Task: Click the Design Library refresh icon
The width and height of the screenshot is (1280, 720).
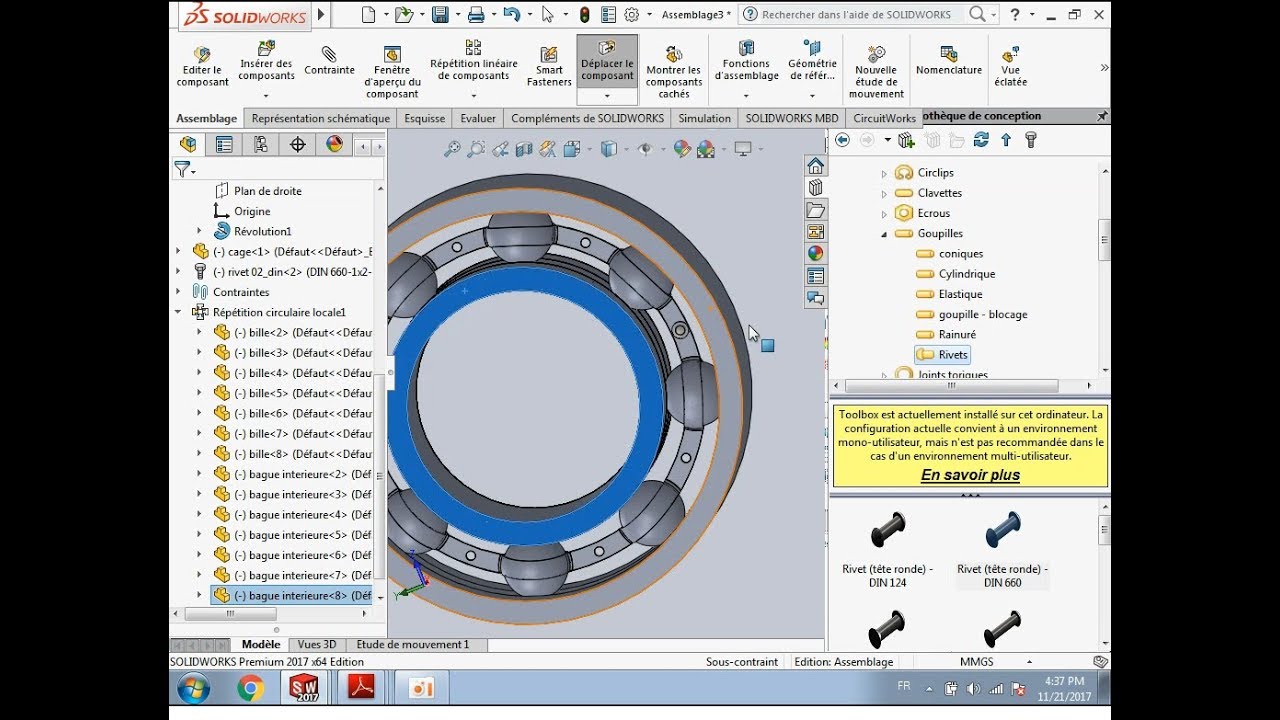Action: coord(981,140)
